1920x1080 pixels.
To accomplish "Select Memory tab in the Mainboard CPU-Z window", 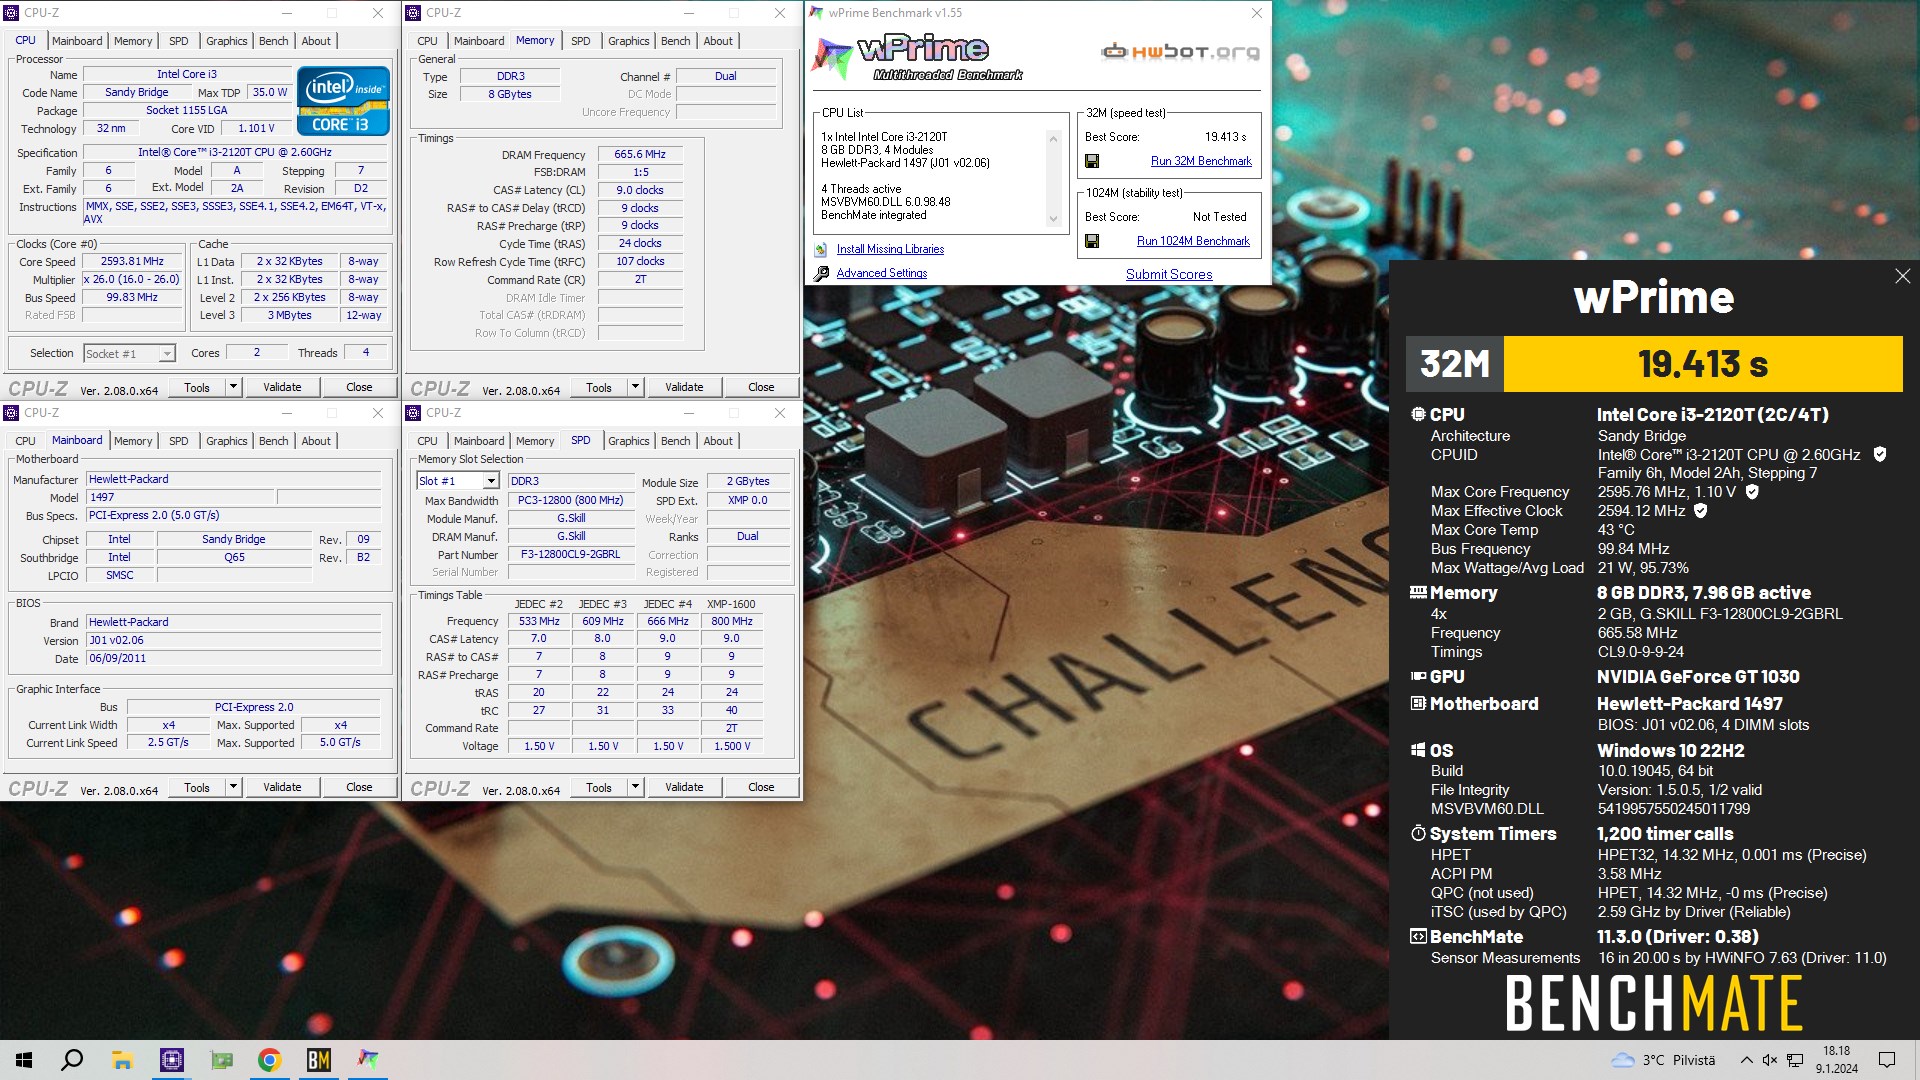I will [133, 441].
